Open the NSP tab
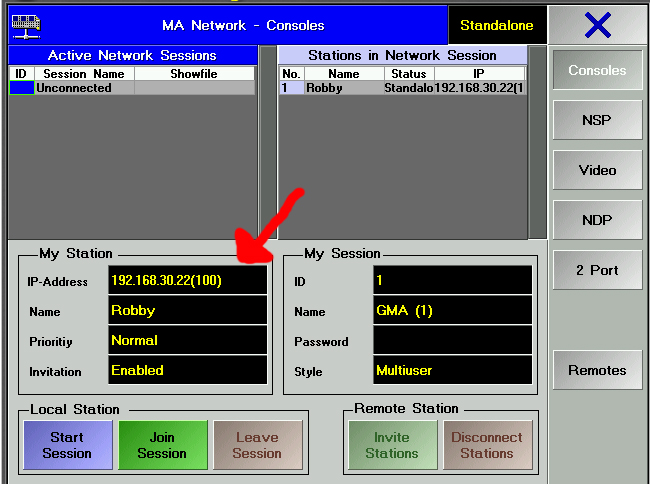650x484 pixels. tap(597, 120)
